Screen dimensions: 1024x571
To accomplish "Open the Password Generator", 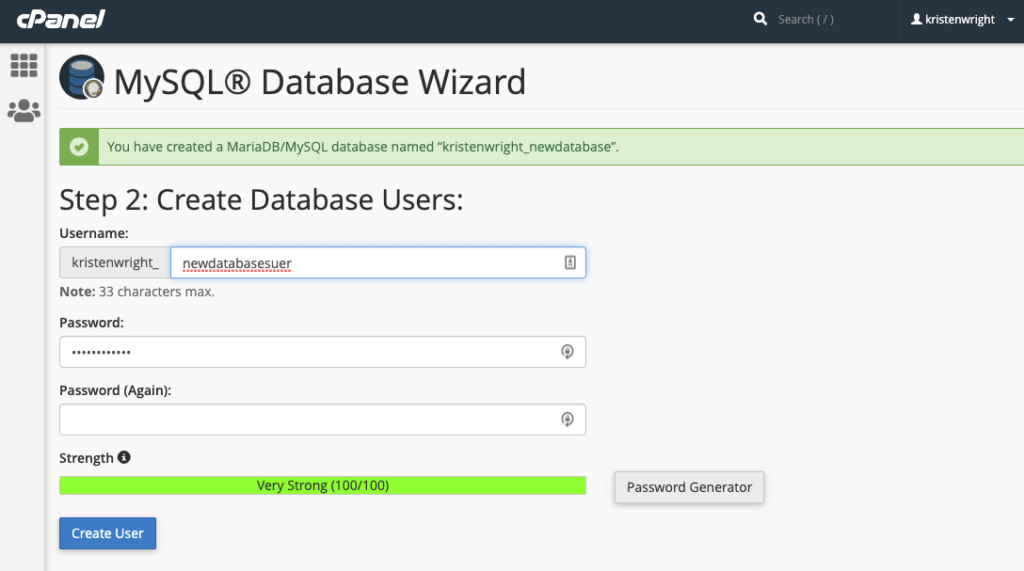I will 689,487.
